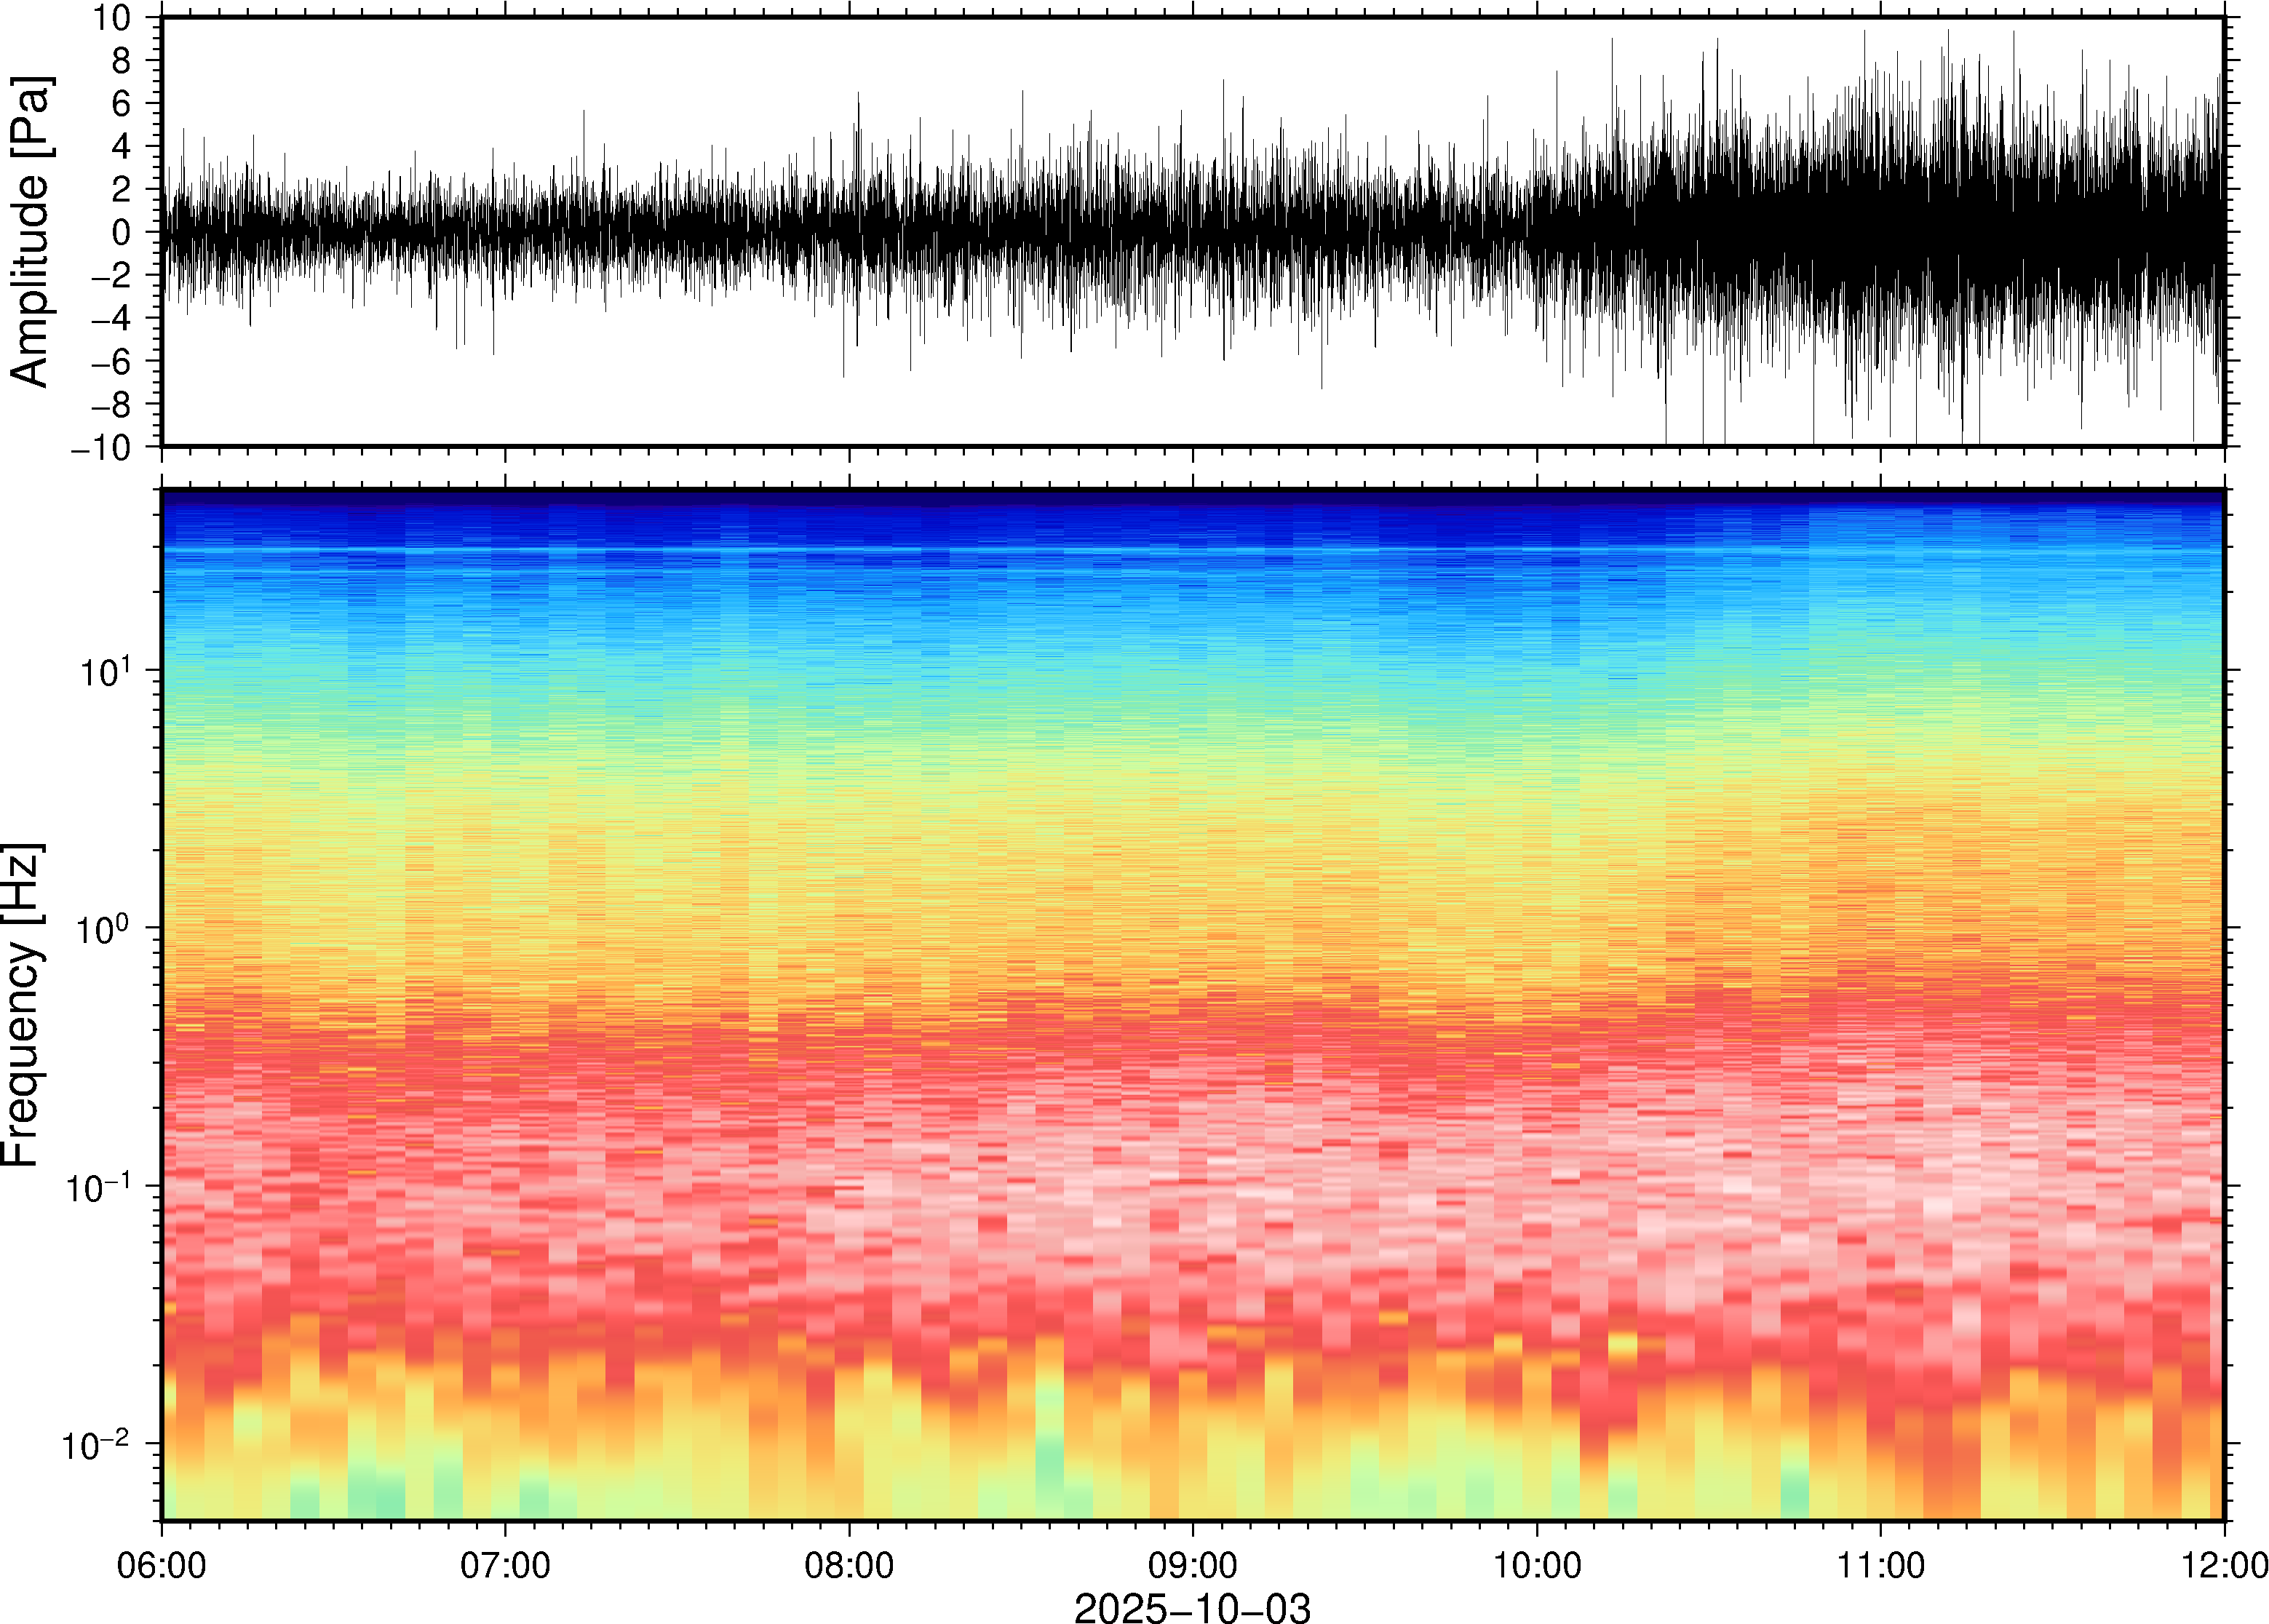Viewport: 2269px width, 1624px height.
Task: Click the 10:00 time axis label
Action: tap(1537, 1565)
